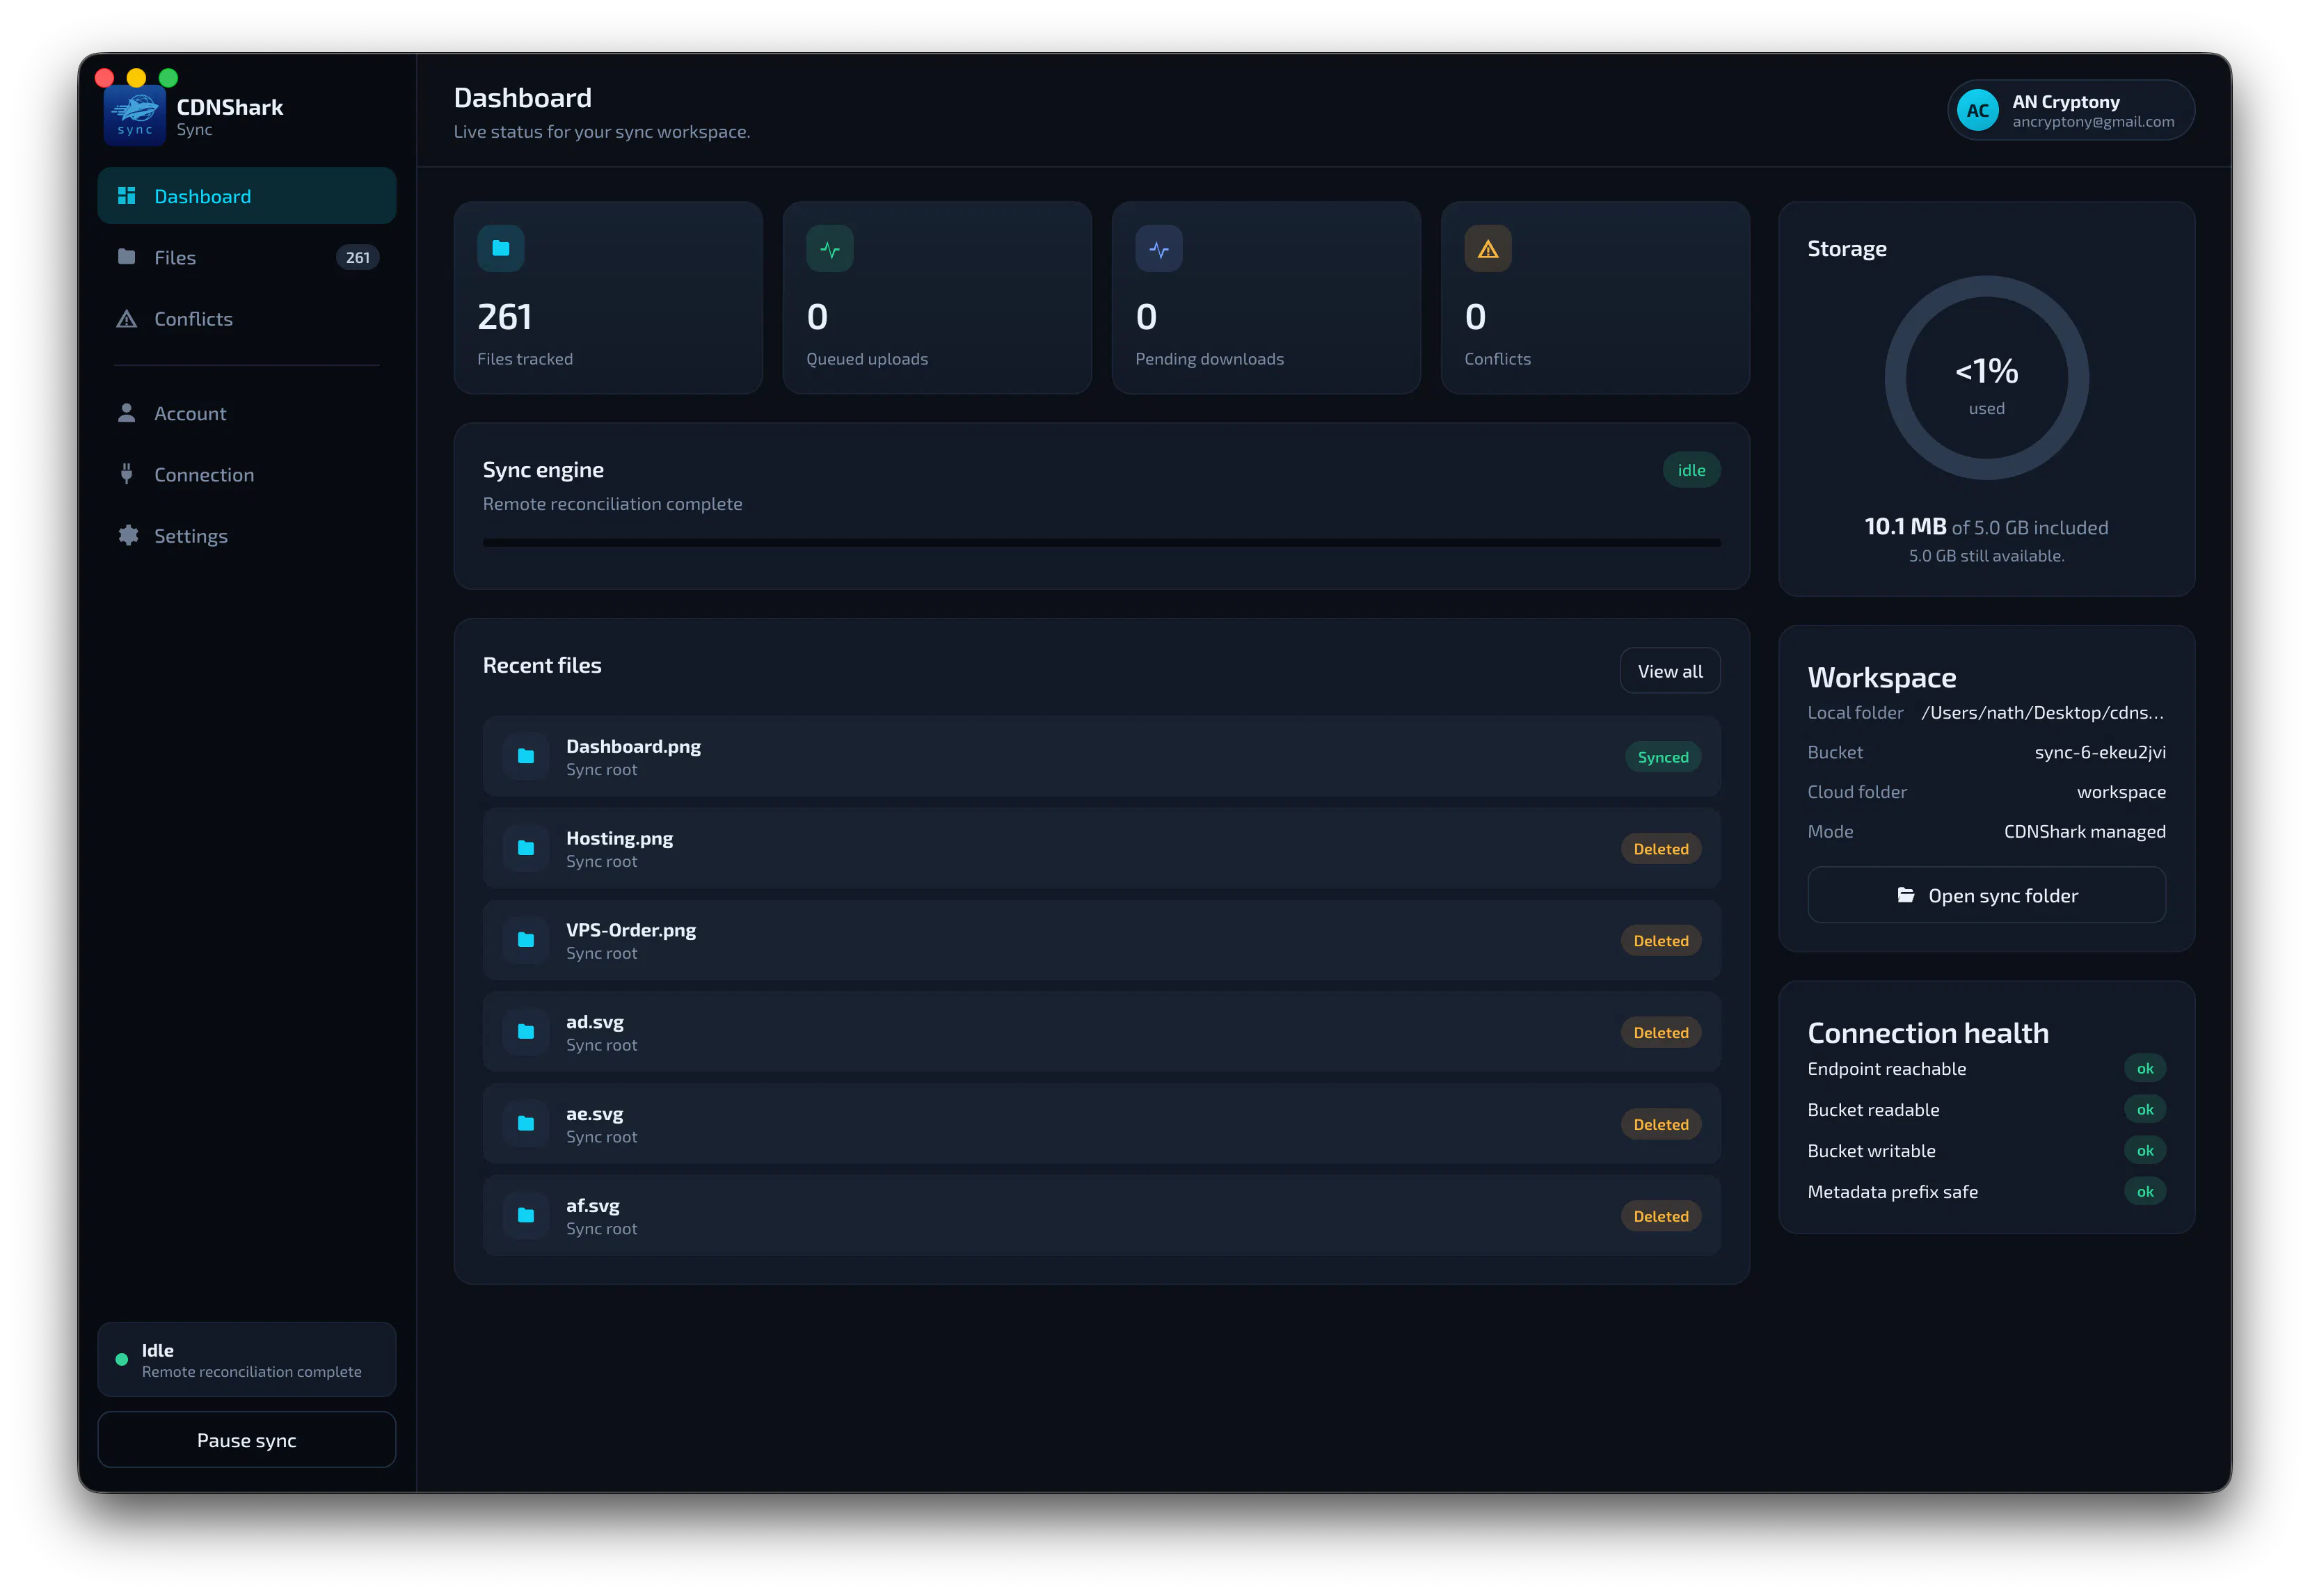
Task: Select the VPS-Order.png file name
Action: [631, 930]
